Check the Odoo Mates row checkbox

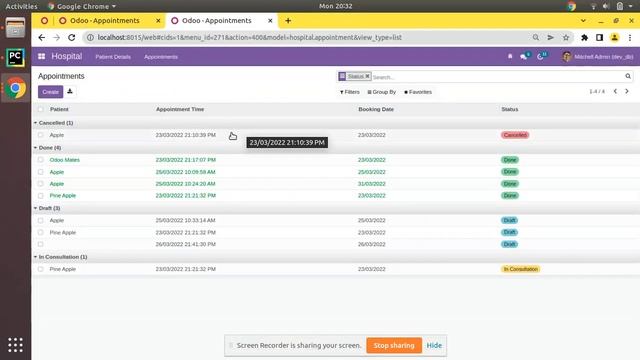(40, 160)
